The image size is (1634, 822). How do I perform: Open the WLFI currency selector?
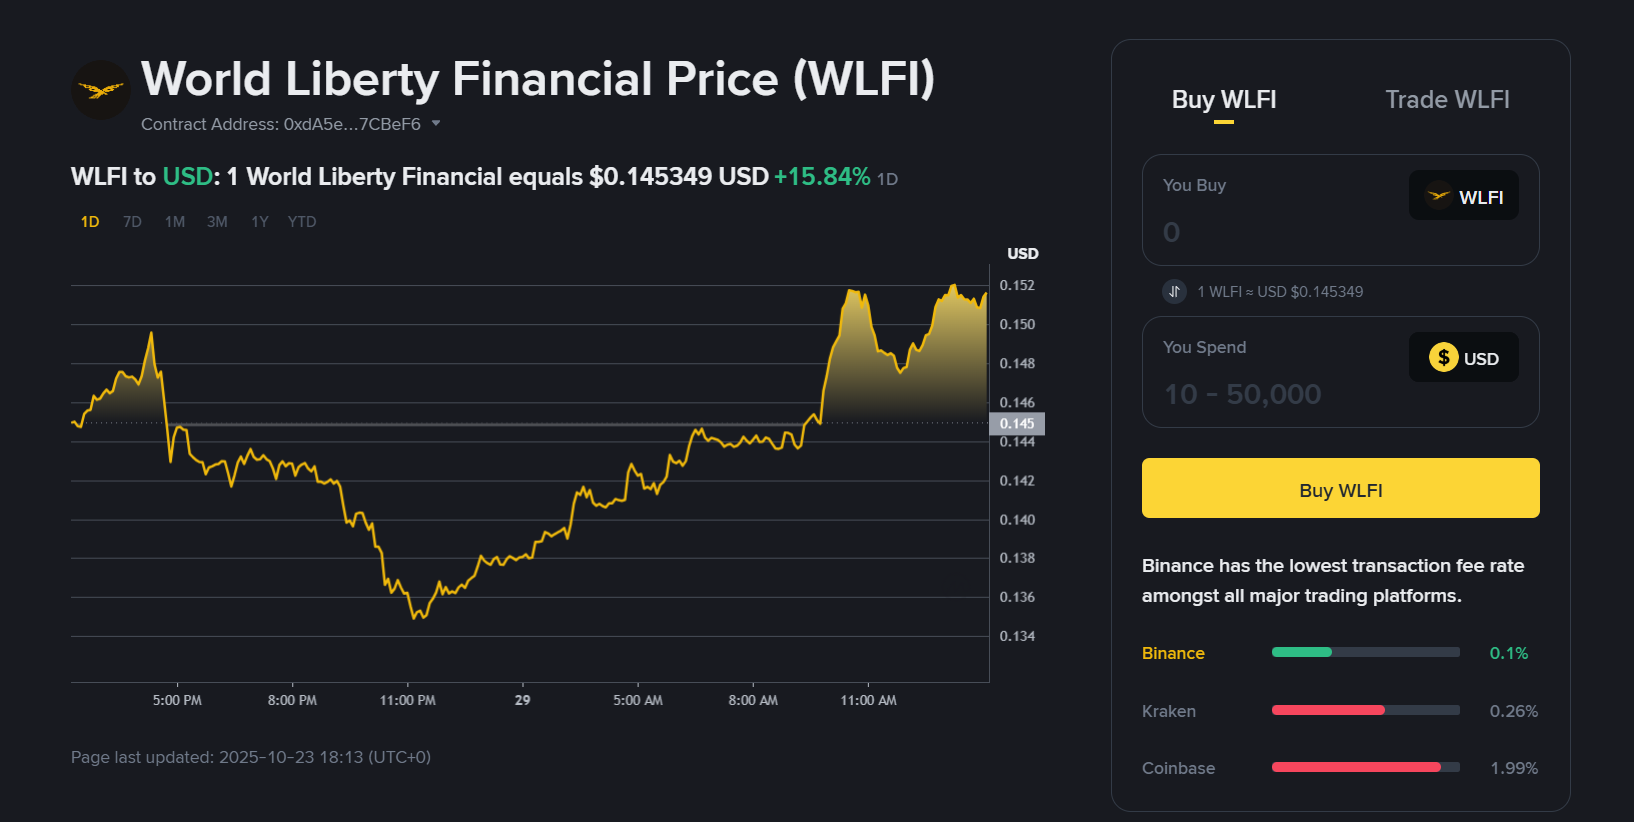(1464, 196)
